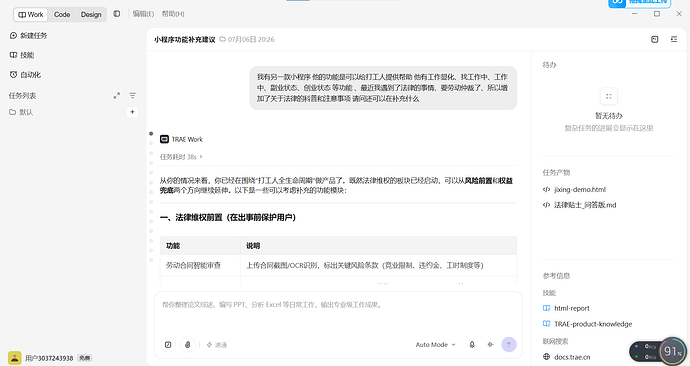Click the 免费 plan badge

pos(84,358)
